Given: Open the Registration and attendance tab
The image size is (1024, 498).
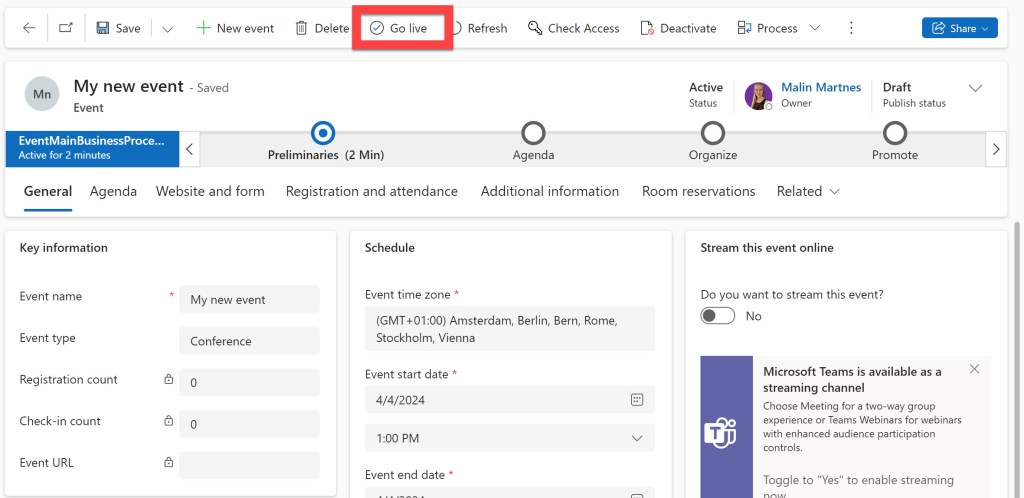Looking at the screenshot, I should [x=371, y=191].
